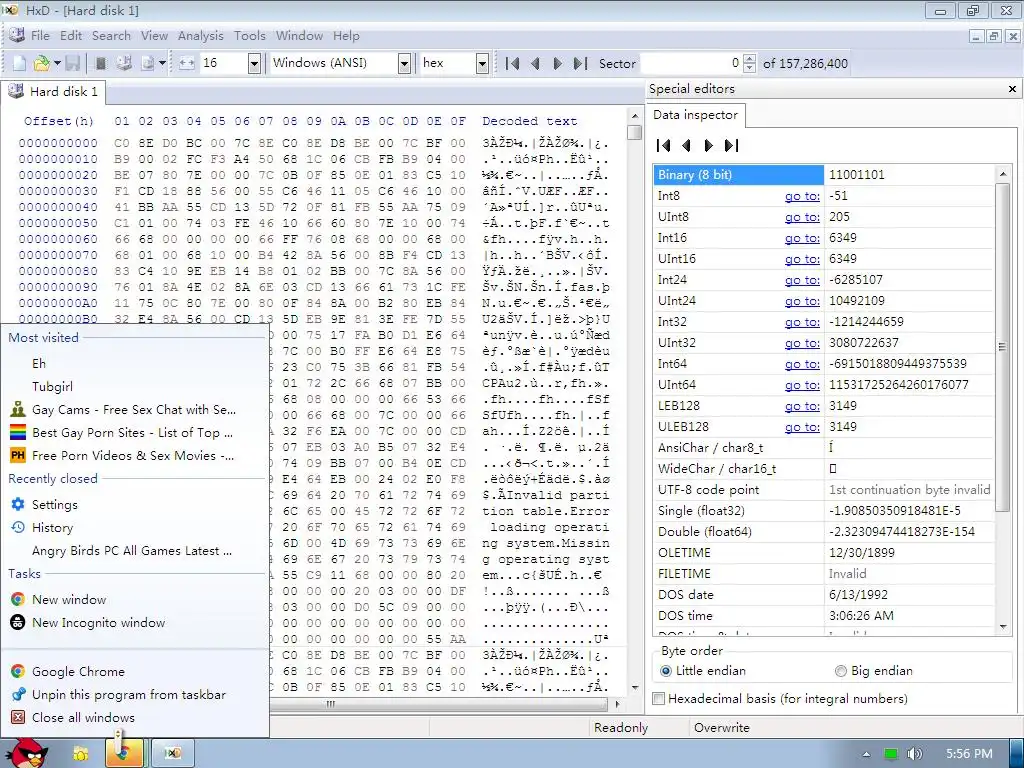The height and width of the screenshot is (768, 1024).
Task: Click the Int8 'go to:' link
Action: [x=802, y=196]
